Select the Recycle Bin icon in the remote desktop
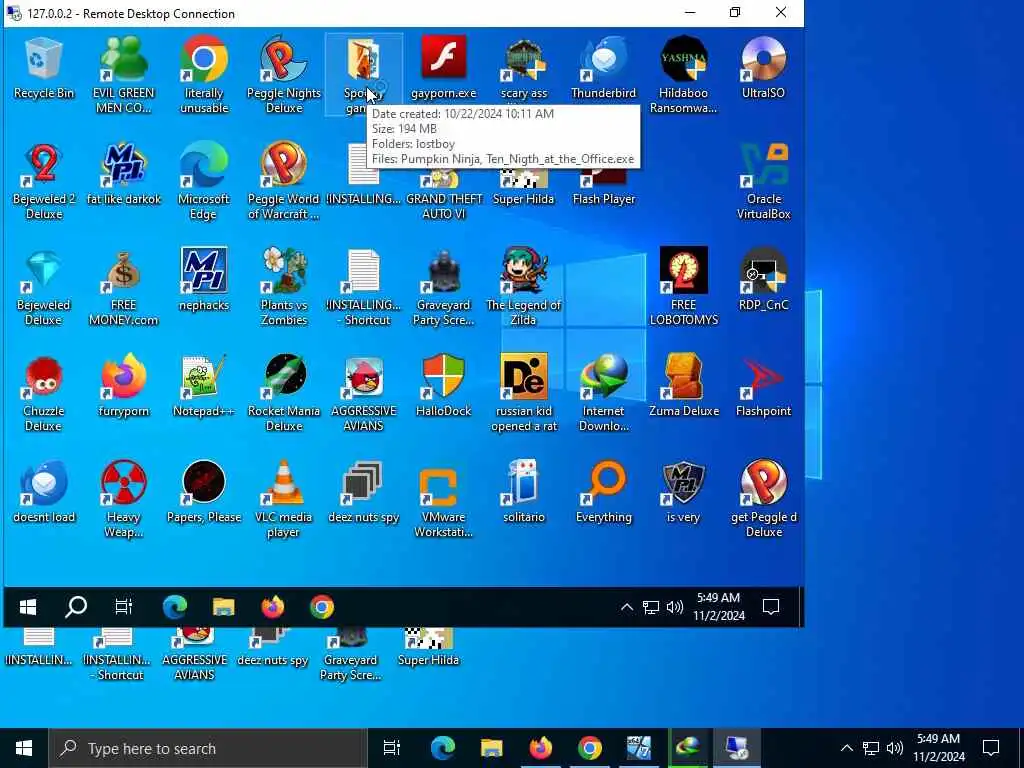The image size is (1024, 768). tap(44, 69)
